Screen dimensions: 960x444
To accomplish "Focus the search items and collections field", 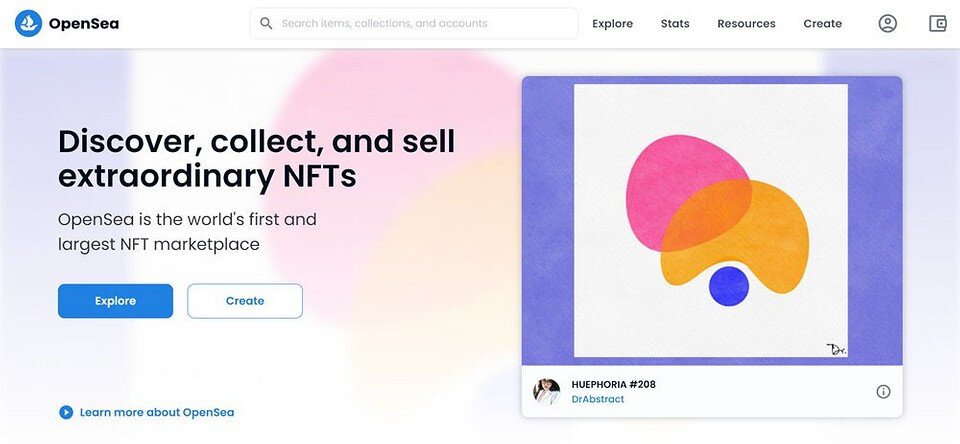I will pyautogui.click(x=420, y=23).
